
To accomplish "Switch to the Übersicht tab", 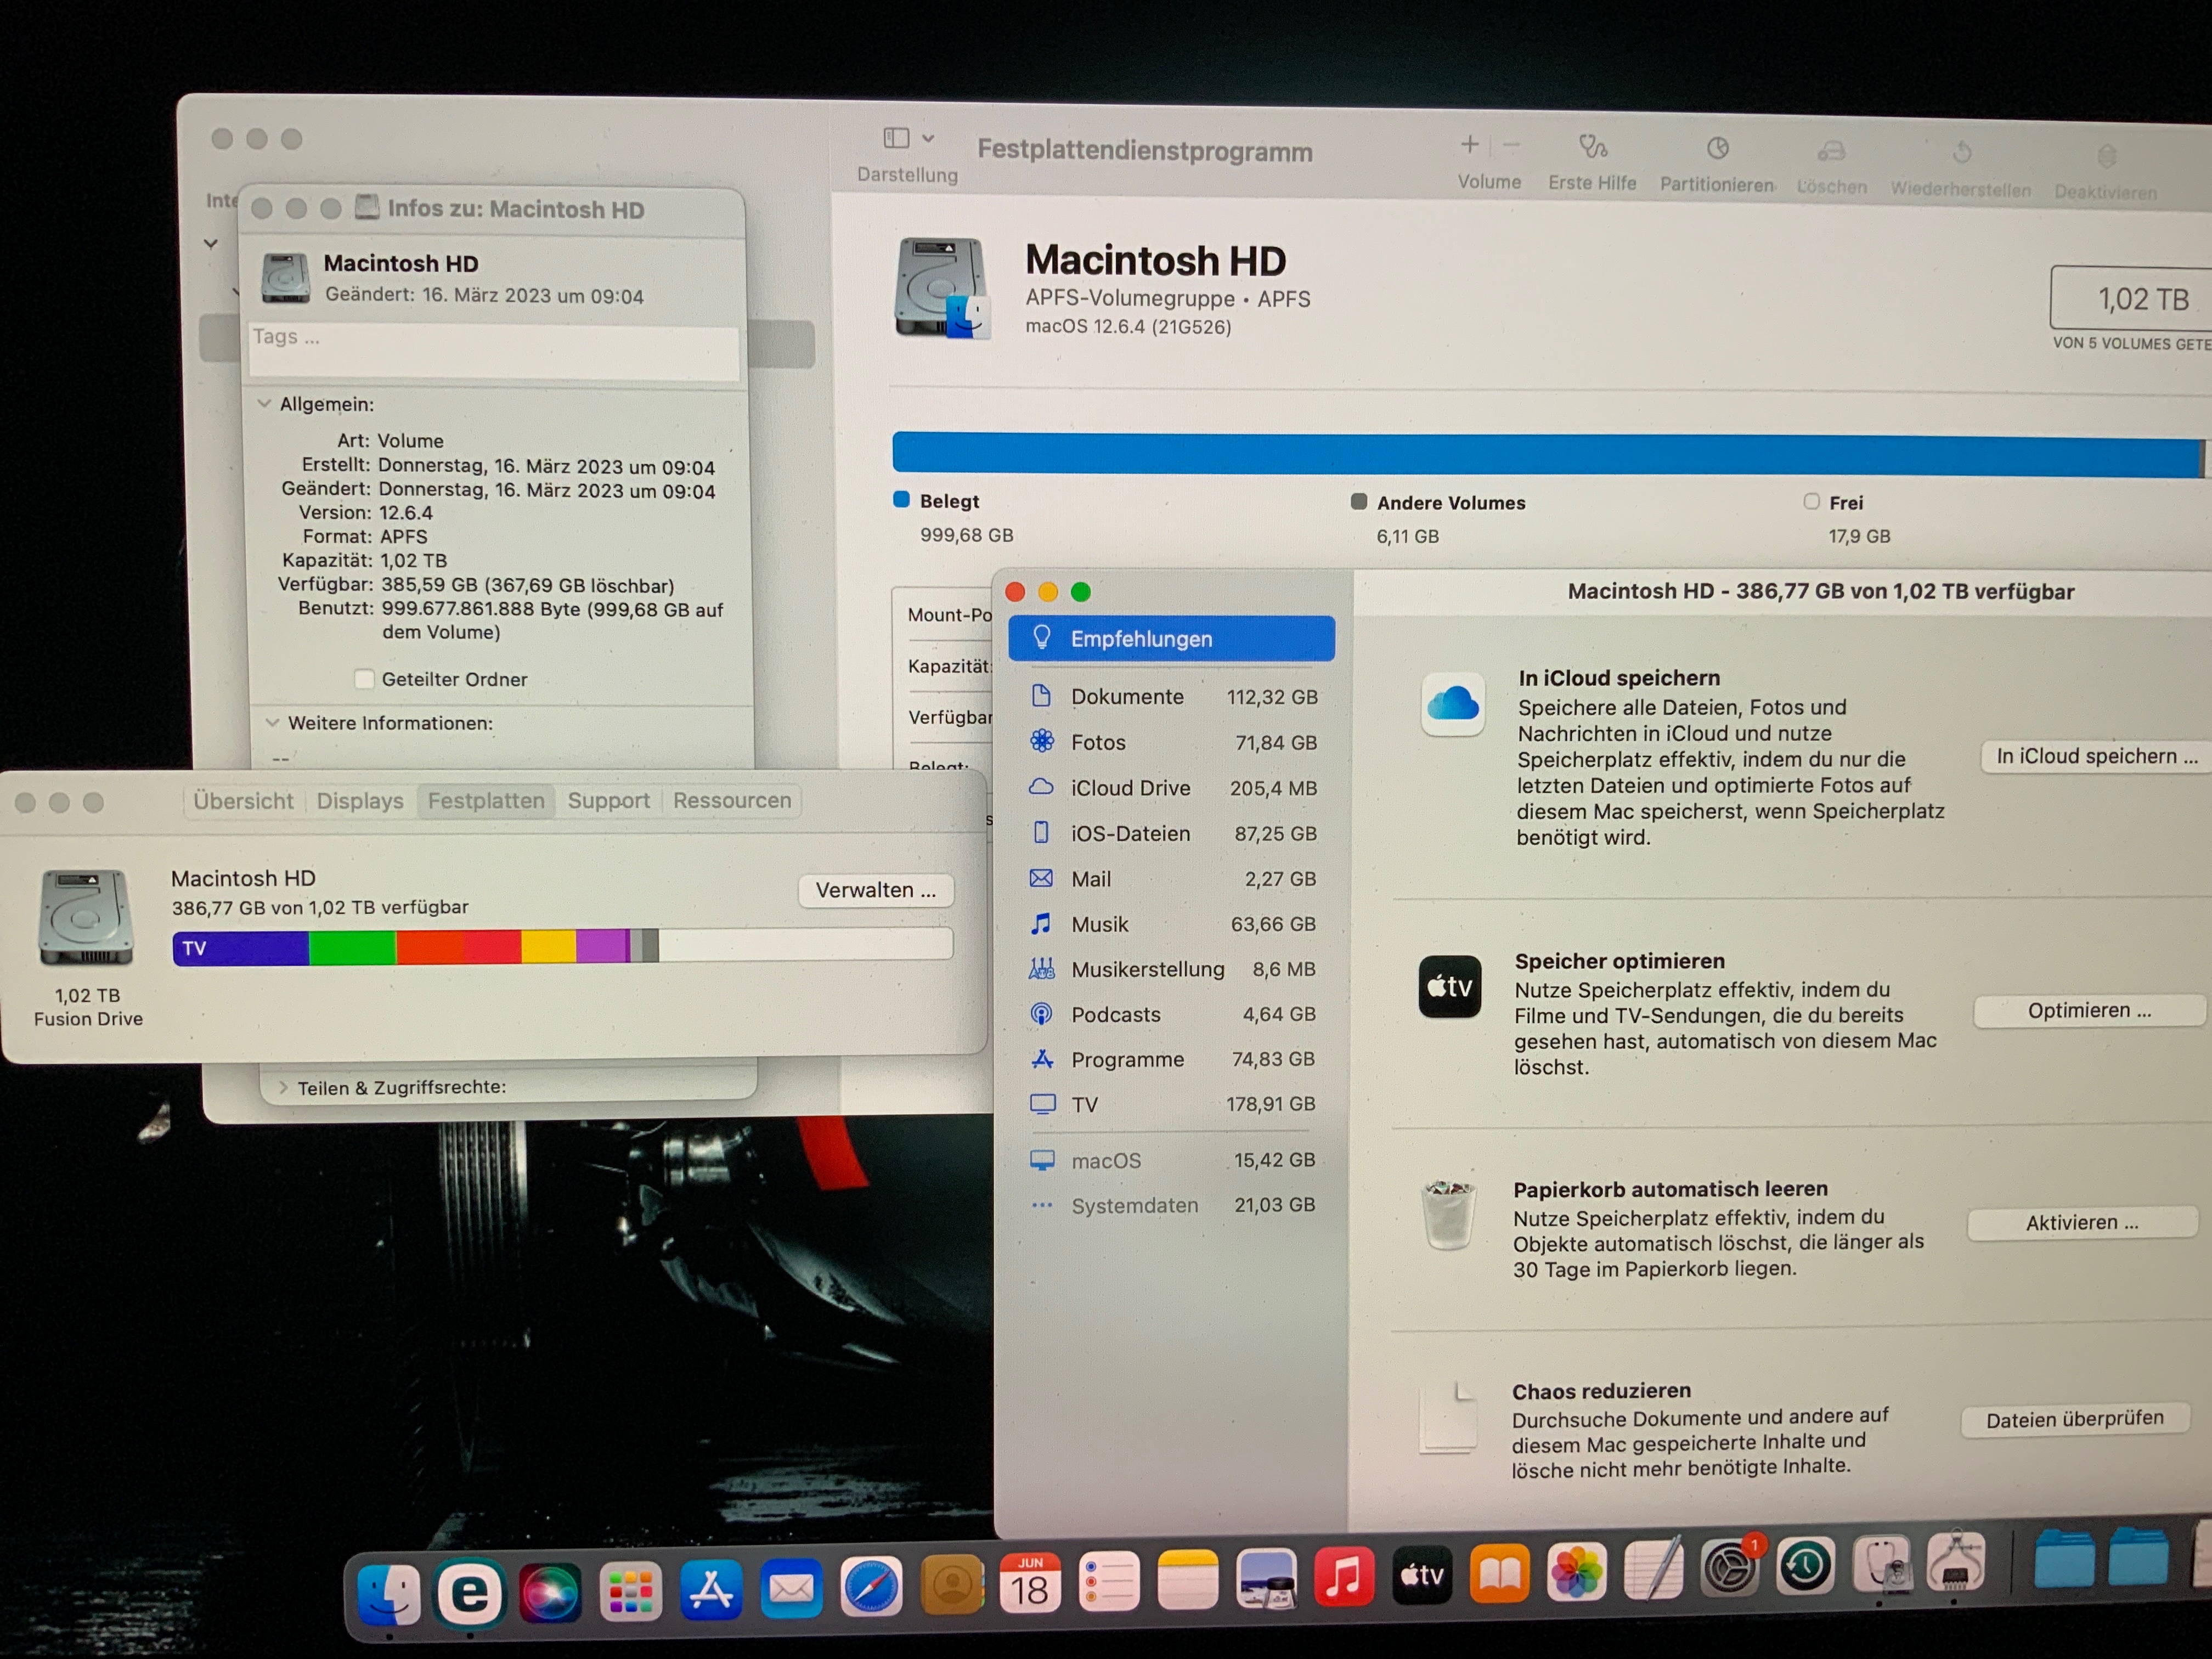I will (x=243, y=801).
